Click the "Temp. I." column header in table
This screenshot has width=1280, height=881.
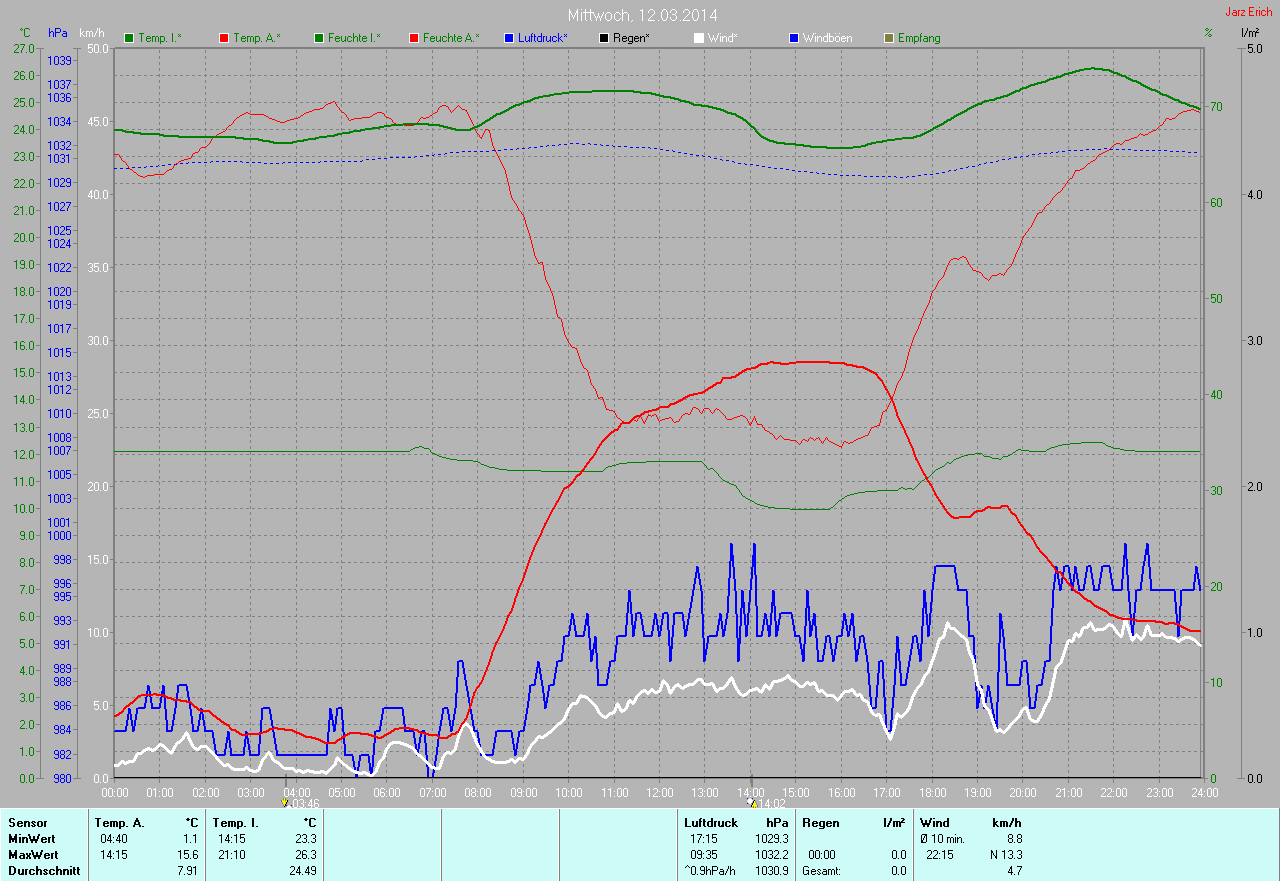pyautogui.click(x=235, y=823)
